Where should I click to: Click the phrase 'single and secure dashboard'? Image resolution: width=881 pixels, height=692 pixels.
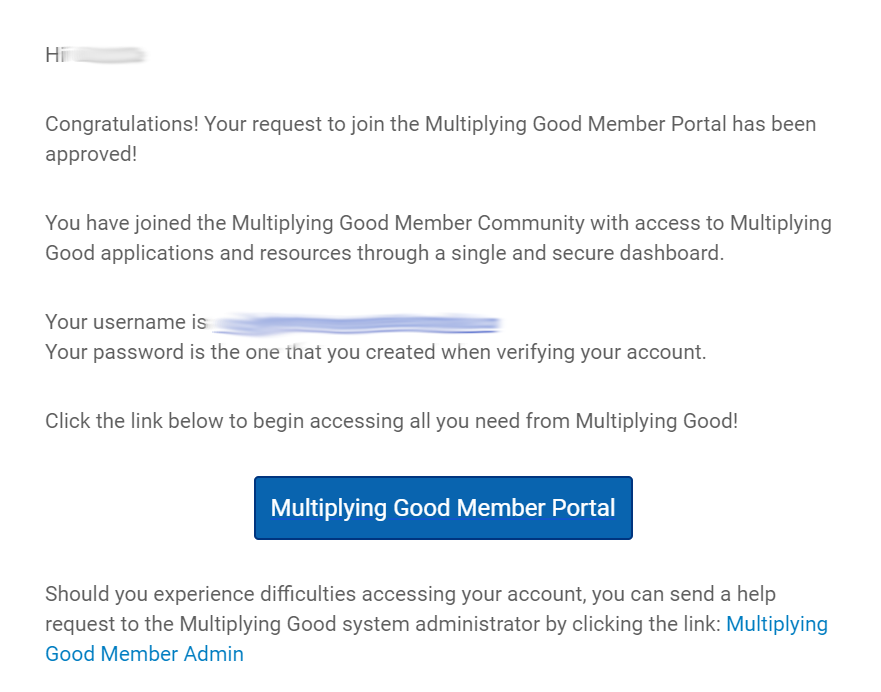pyautogui.click(x=587, y=253)
